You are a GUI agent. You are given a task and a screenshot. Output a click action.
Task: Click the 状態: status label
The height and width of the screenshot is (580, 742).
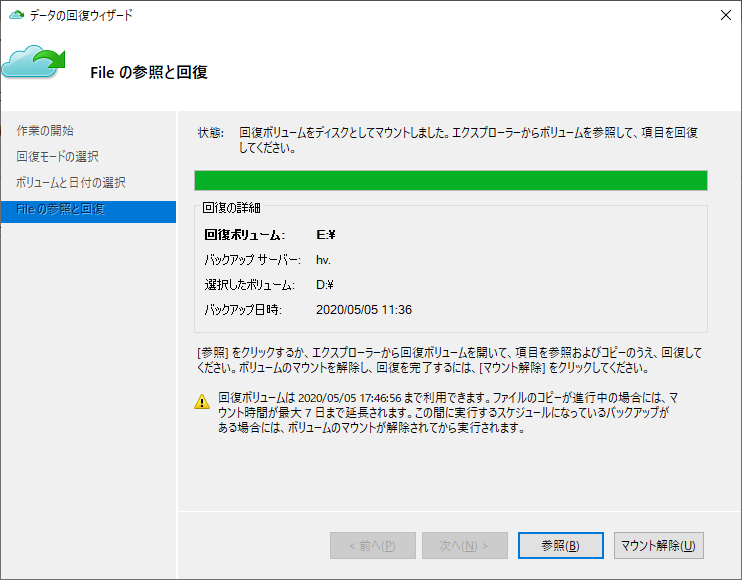click(x=211, y=133)
